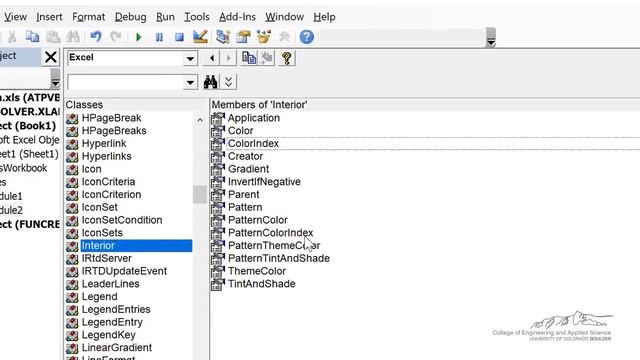
Task: Click the Go Forward arrow button
Action: [x=228, y=58]
